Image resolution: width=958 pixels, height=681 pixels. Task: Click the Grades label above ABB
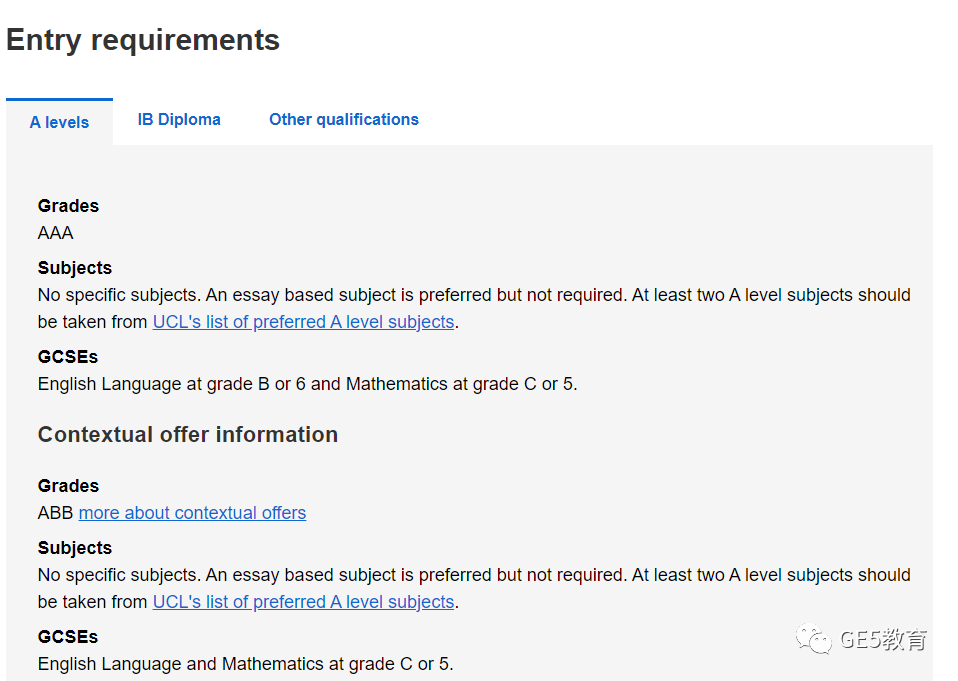(x=68, y=486)
